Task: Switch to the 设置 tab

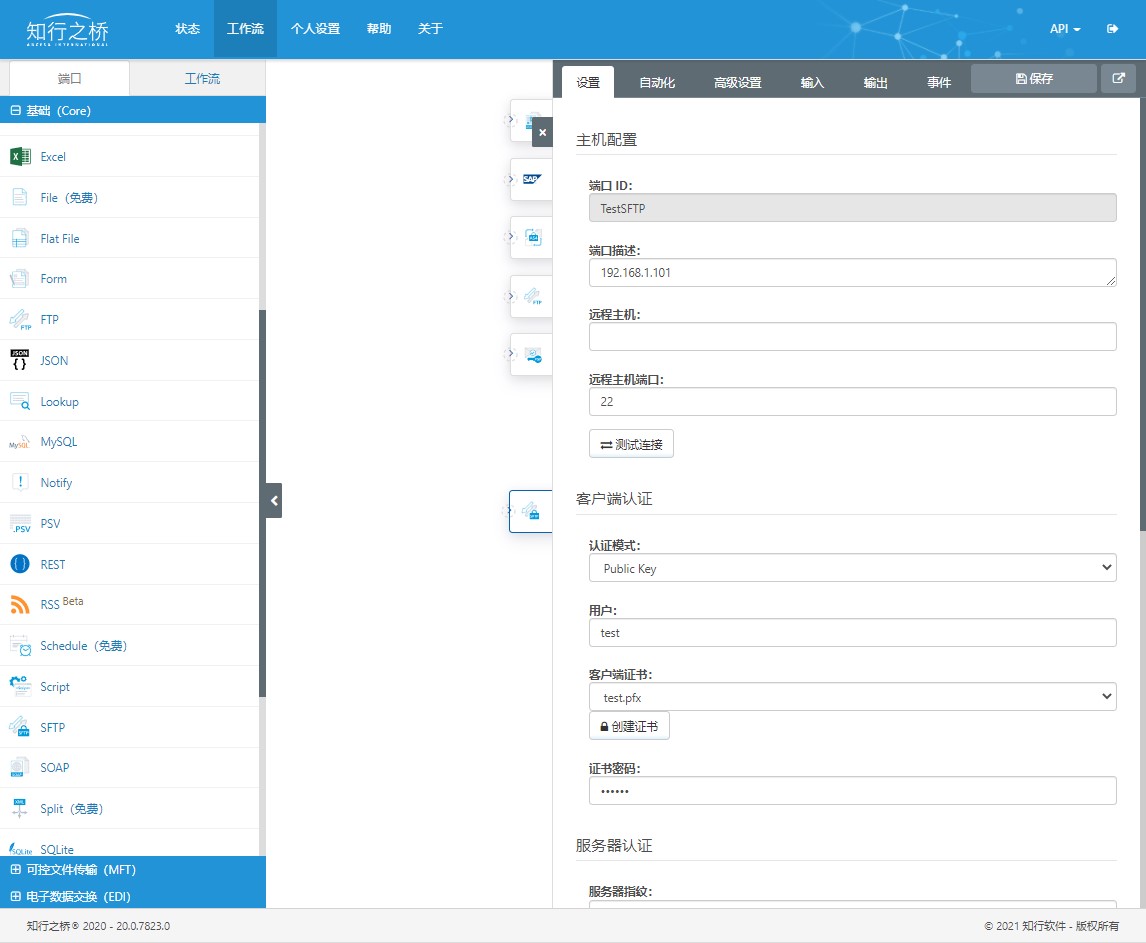Action: pyautogui.click(x=588, y=82)
